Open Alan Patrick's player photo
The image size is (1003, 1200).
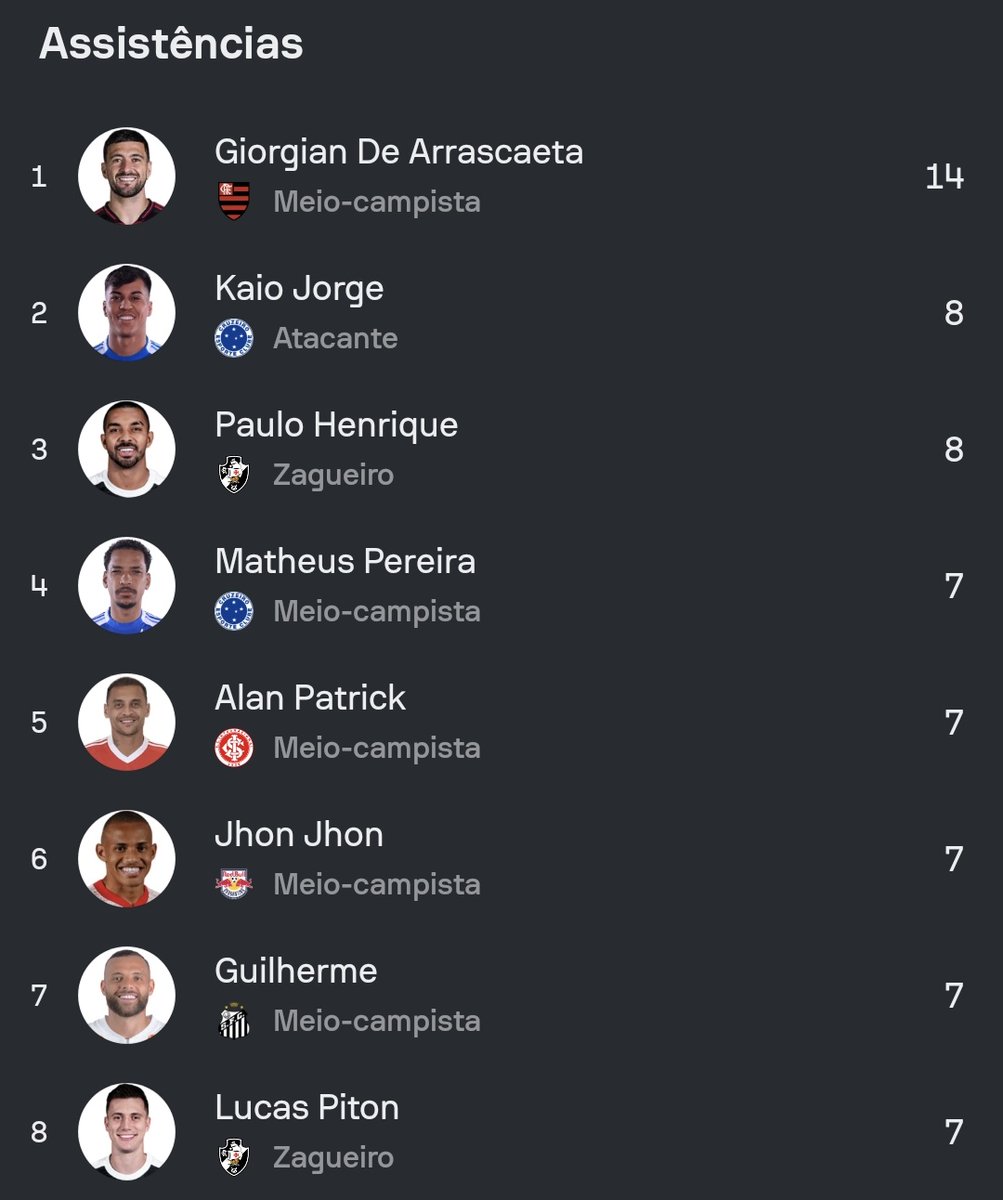pyautogui.click(x=127, y=722)
